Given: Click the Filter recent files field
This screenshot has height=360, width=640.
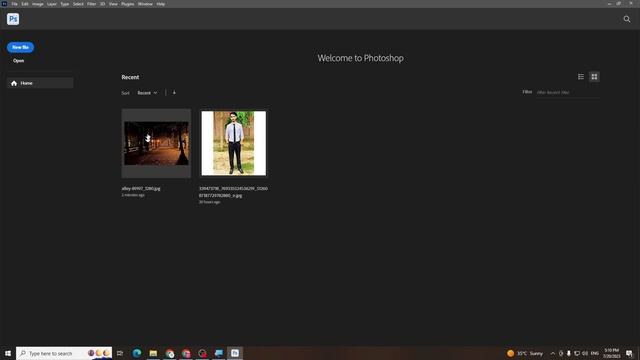Looking at the screenshot, I should coord(568,93).
